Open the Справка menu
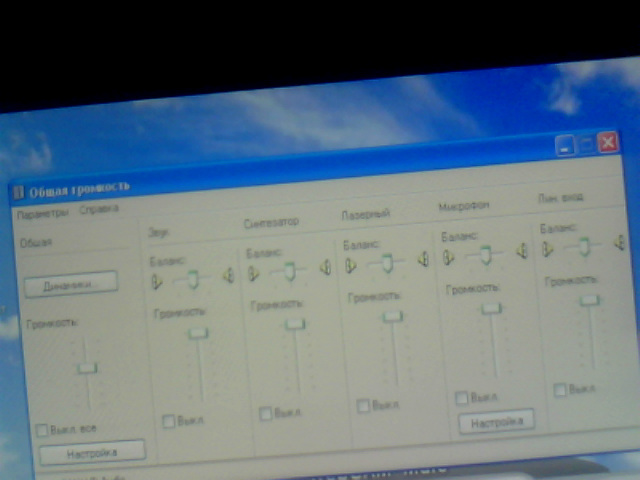Viewport: 640px width, 480px height. coord(99,209)
